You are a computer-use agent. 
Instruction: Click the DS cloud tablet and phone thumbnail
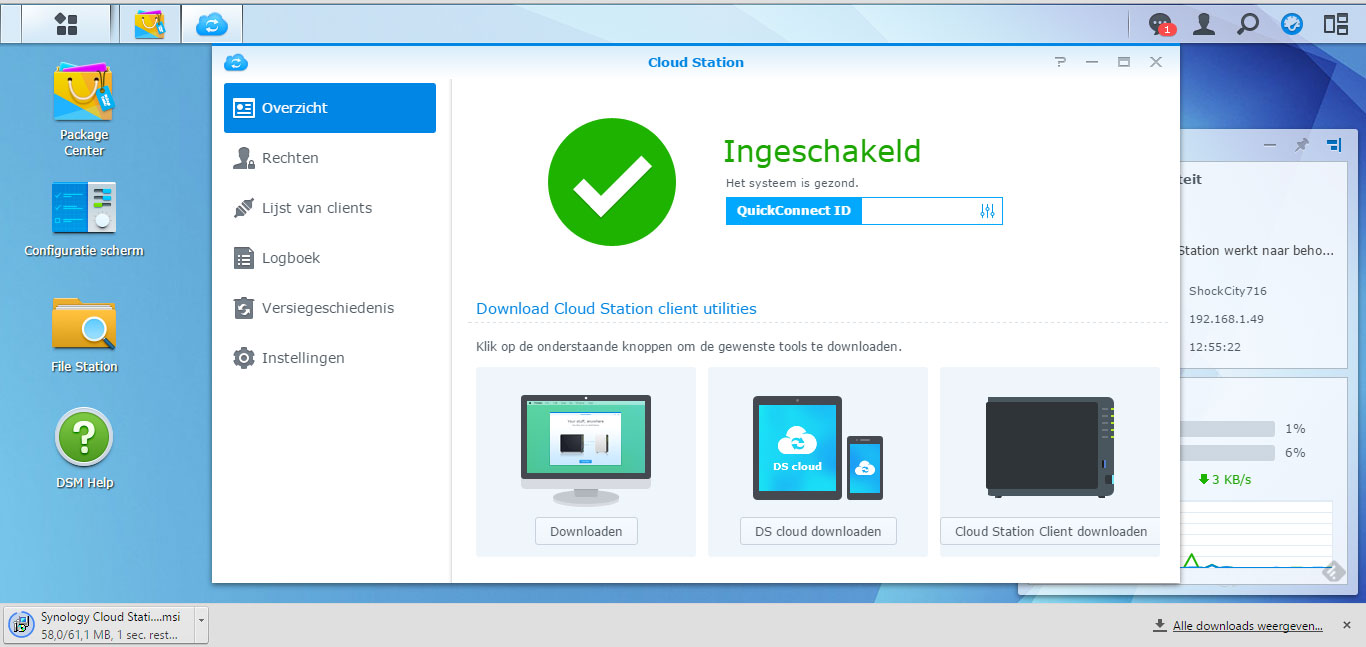[x=818, y=448]
